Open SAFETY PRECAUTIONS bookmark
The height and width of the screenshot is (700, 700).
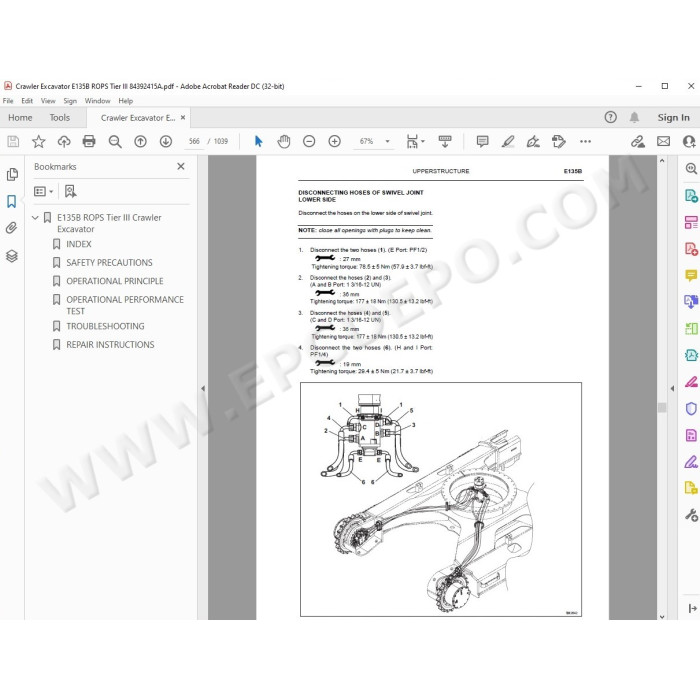pyautogui.click(x=109, y=262)
